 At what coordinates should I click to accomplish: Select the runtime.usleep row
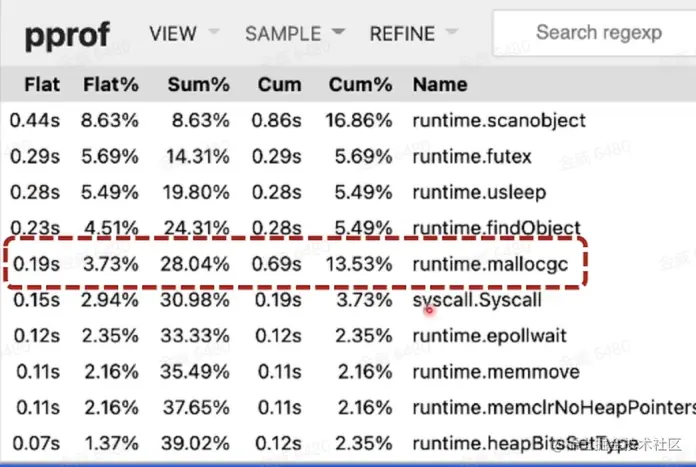pos(477,193)
